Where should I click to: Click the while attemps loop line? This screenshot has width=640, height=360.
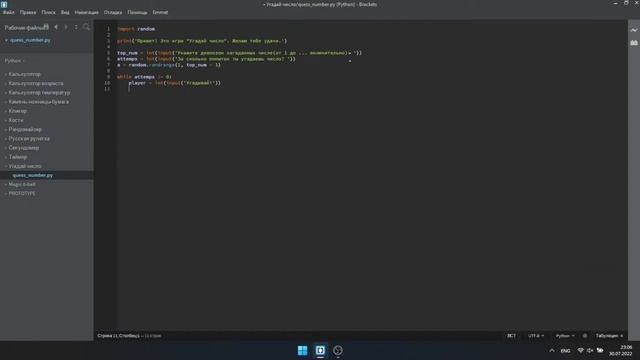[144, 77]
